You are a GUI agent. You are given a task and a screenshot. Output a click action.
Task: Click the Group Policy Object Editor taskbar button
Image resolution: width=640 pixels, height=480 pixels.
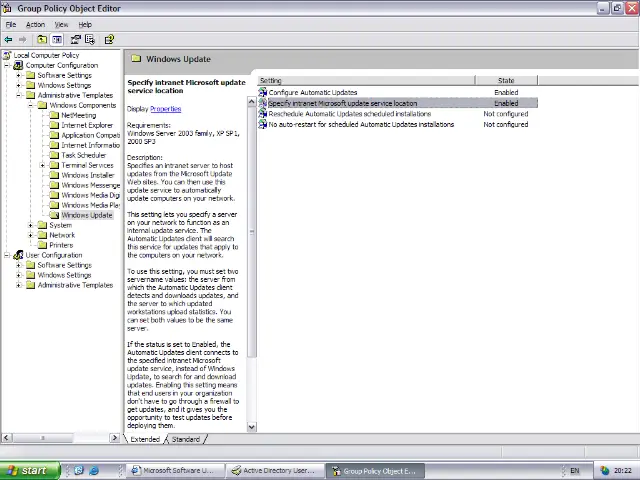pos(375,471)
